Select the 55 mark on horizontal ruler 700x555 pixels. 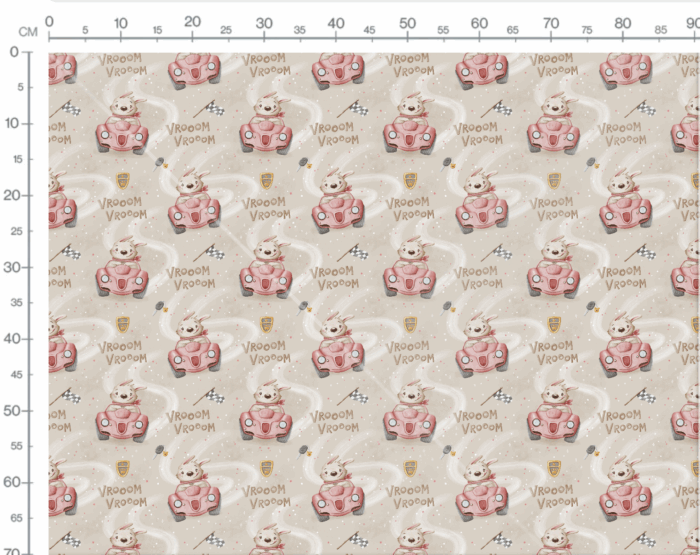(x=443, y=30)
